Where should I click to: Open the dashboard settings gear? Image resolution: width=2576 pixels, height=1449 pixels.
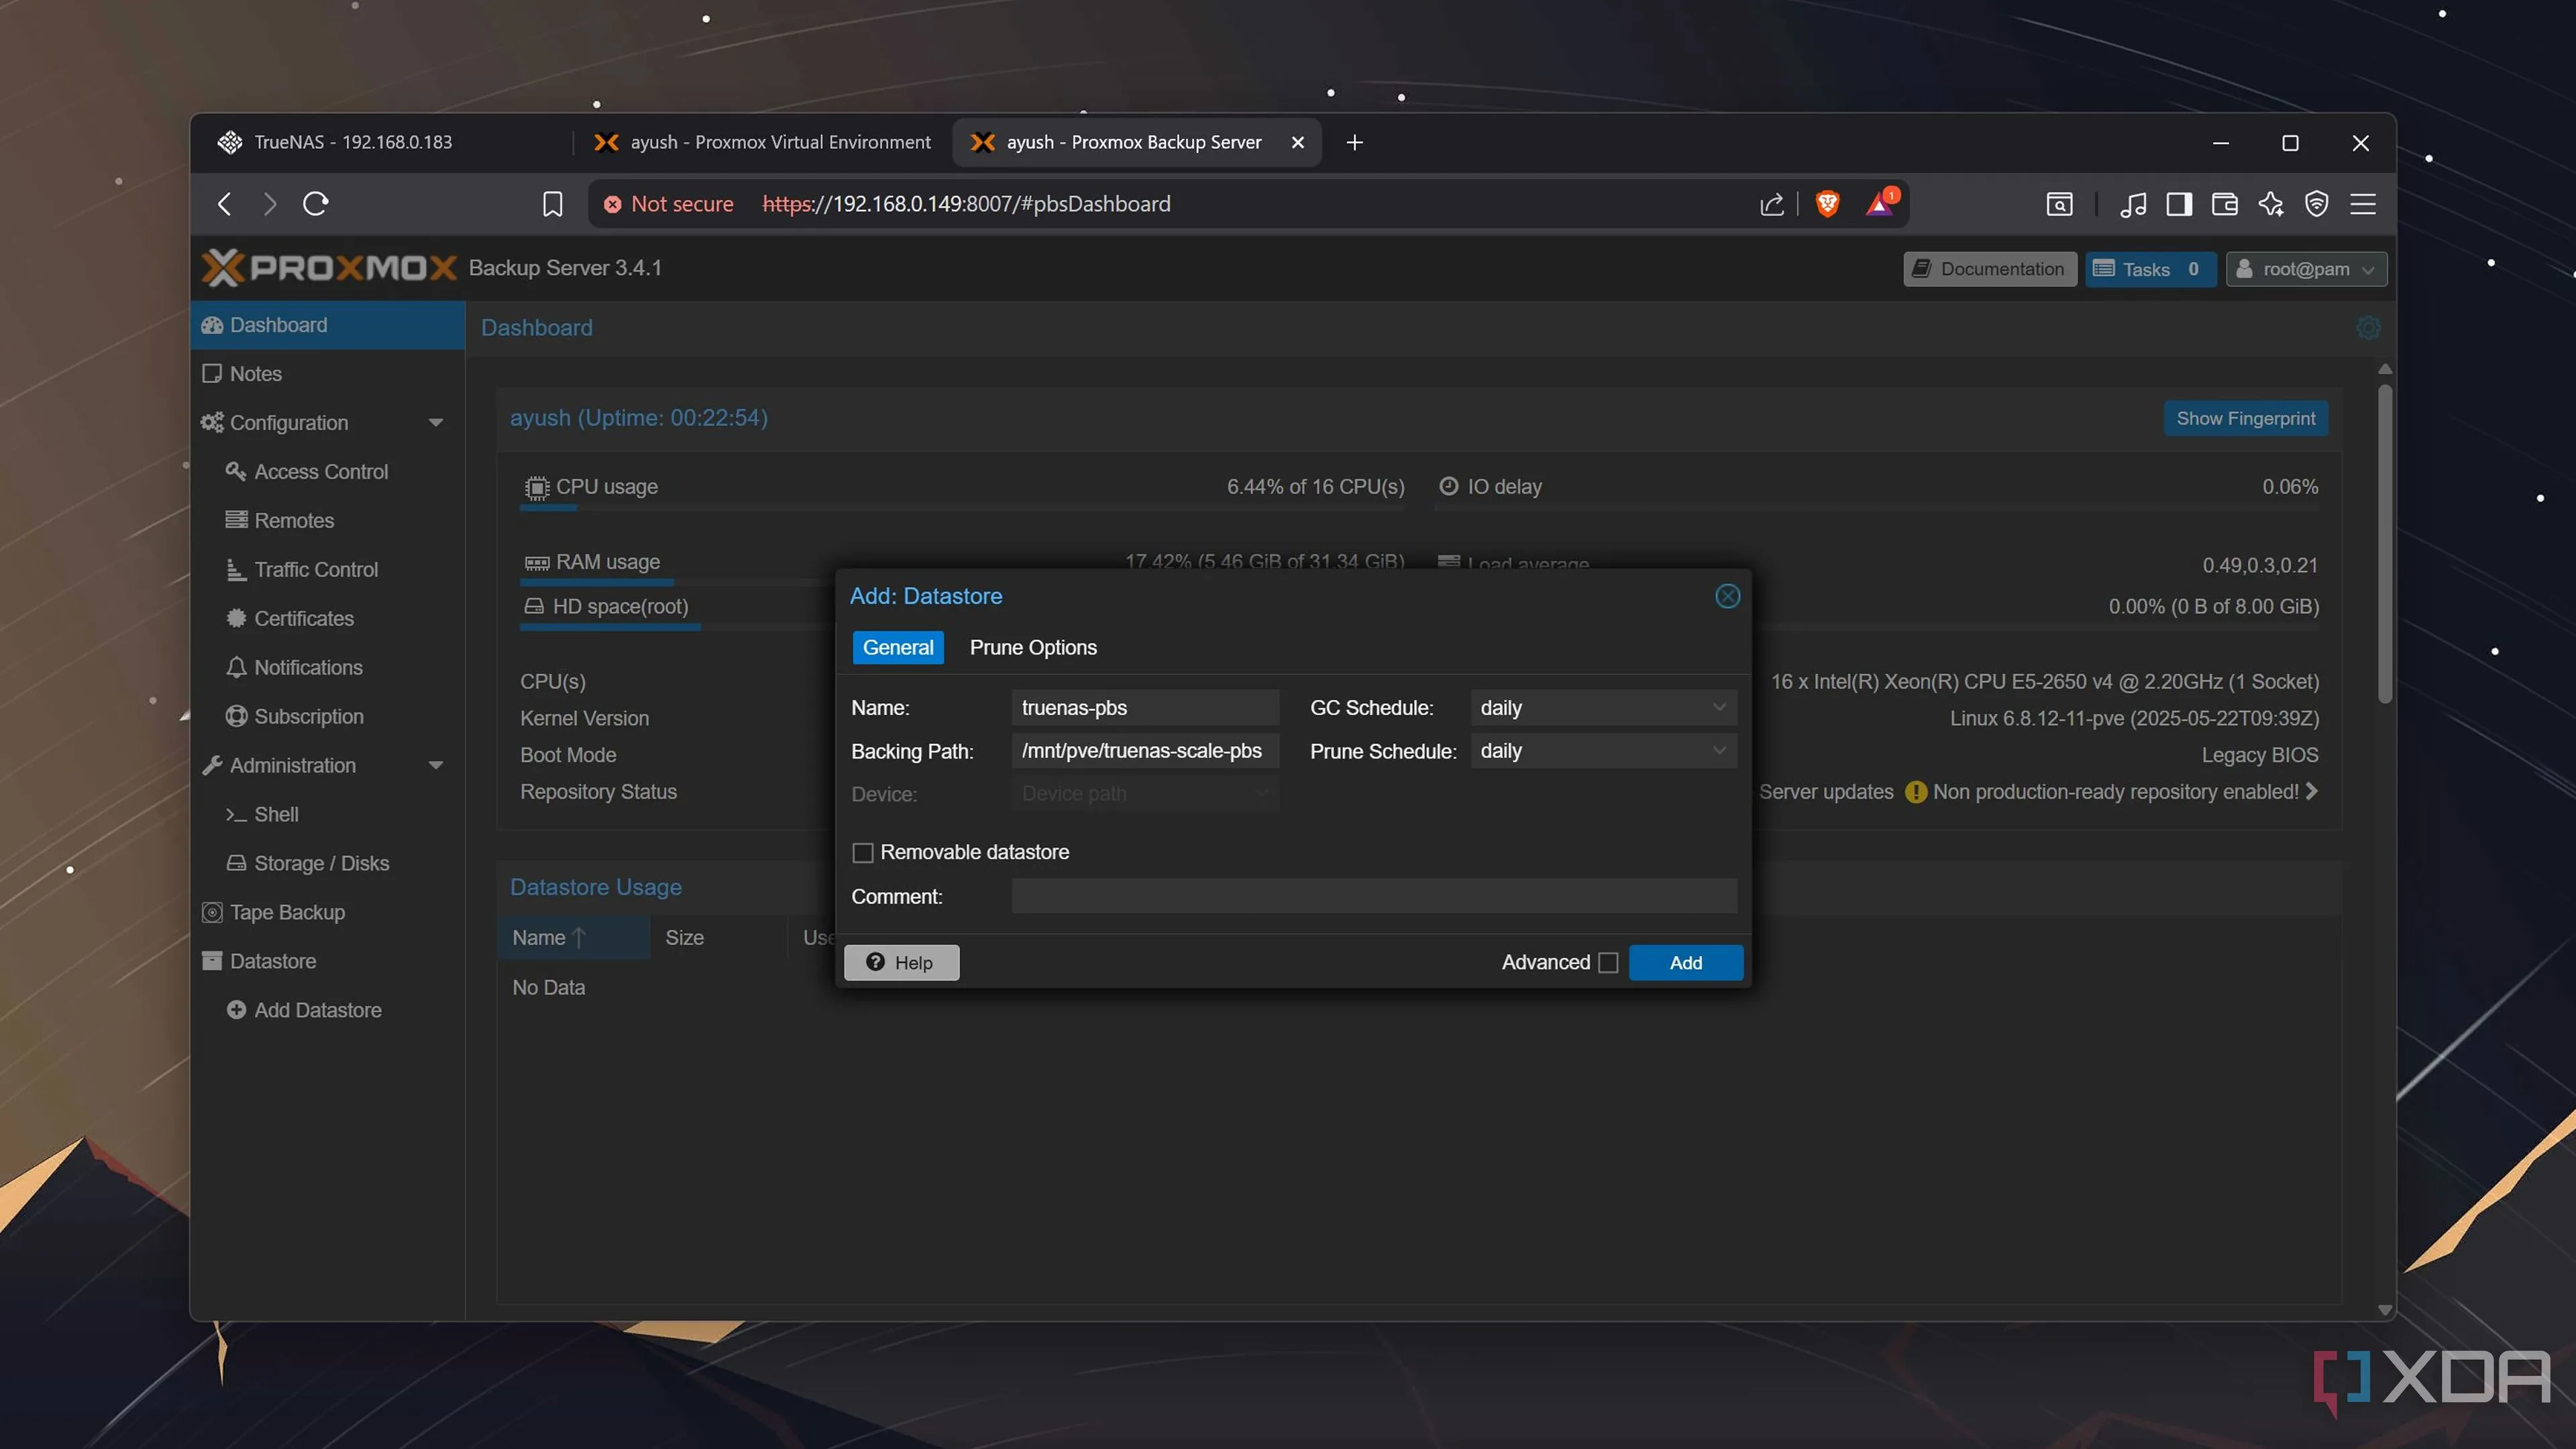coord(2368,328)
